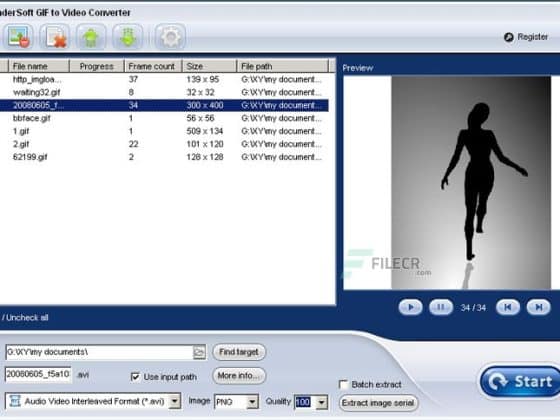The image size is (560, 420).
Task: Click the More info... button
Action: pos(239,376)
